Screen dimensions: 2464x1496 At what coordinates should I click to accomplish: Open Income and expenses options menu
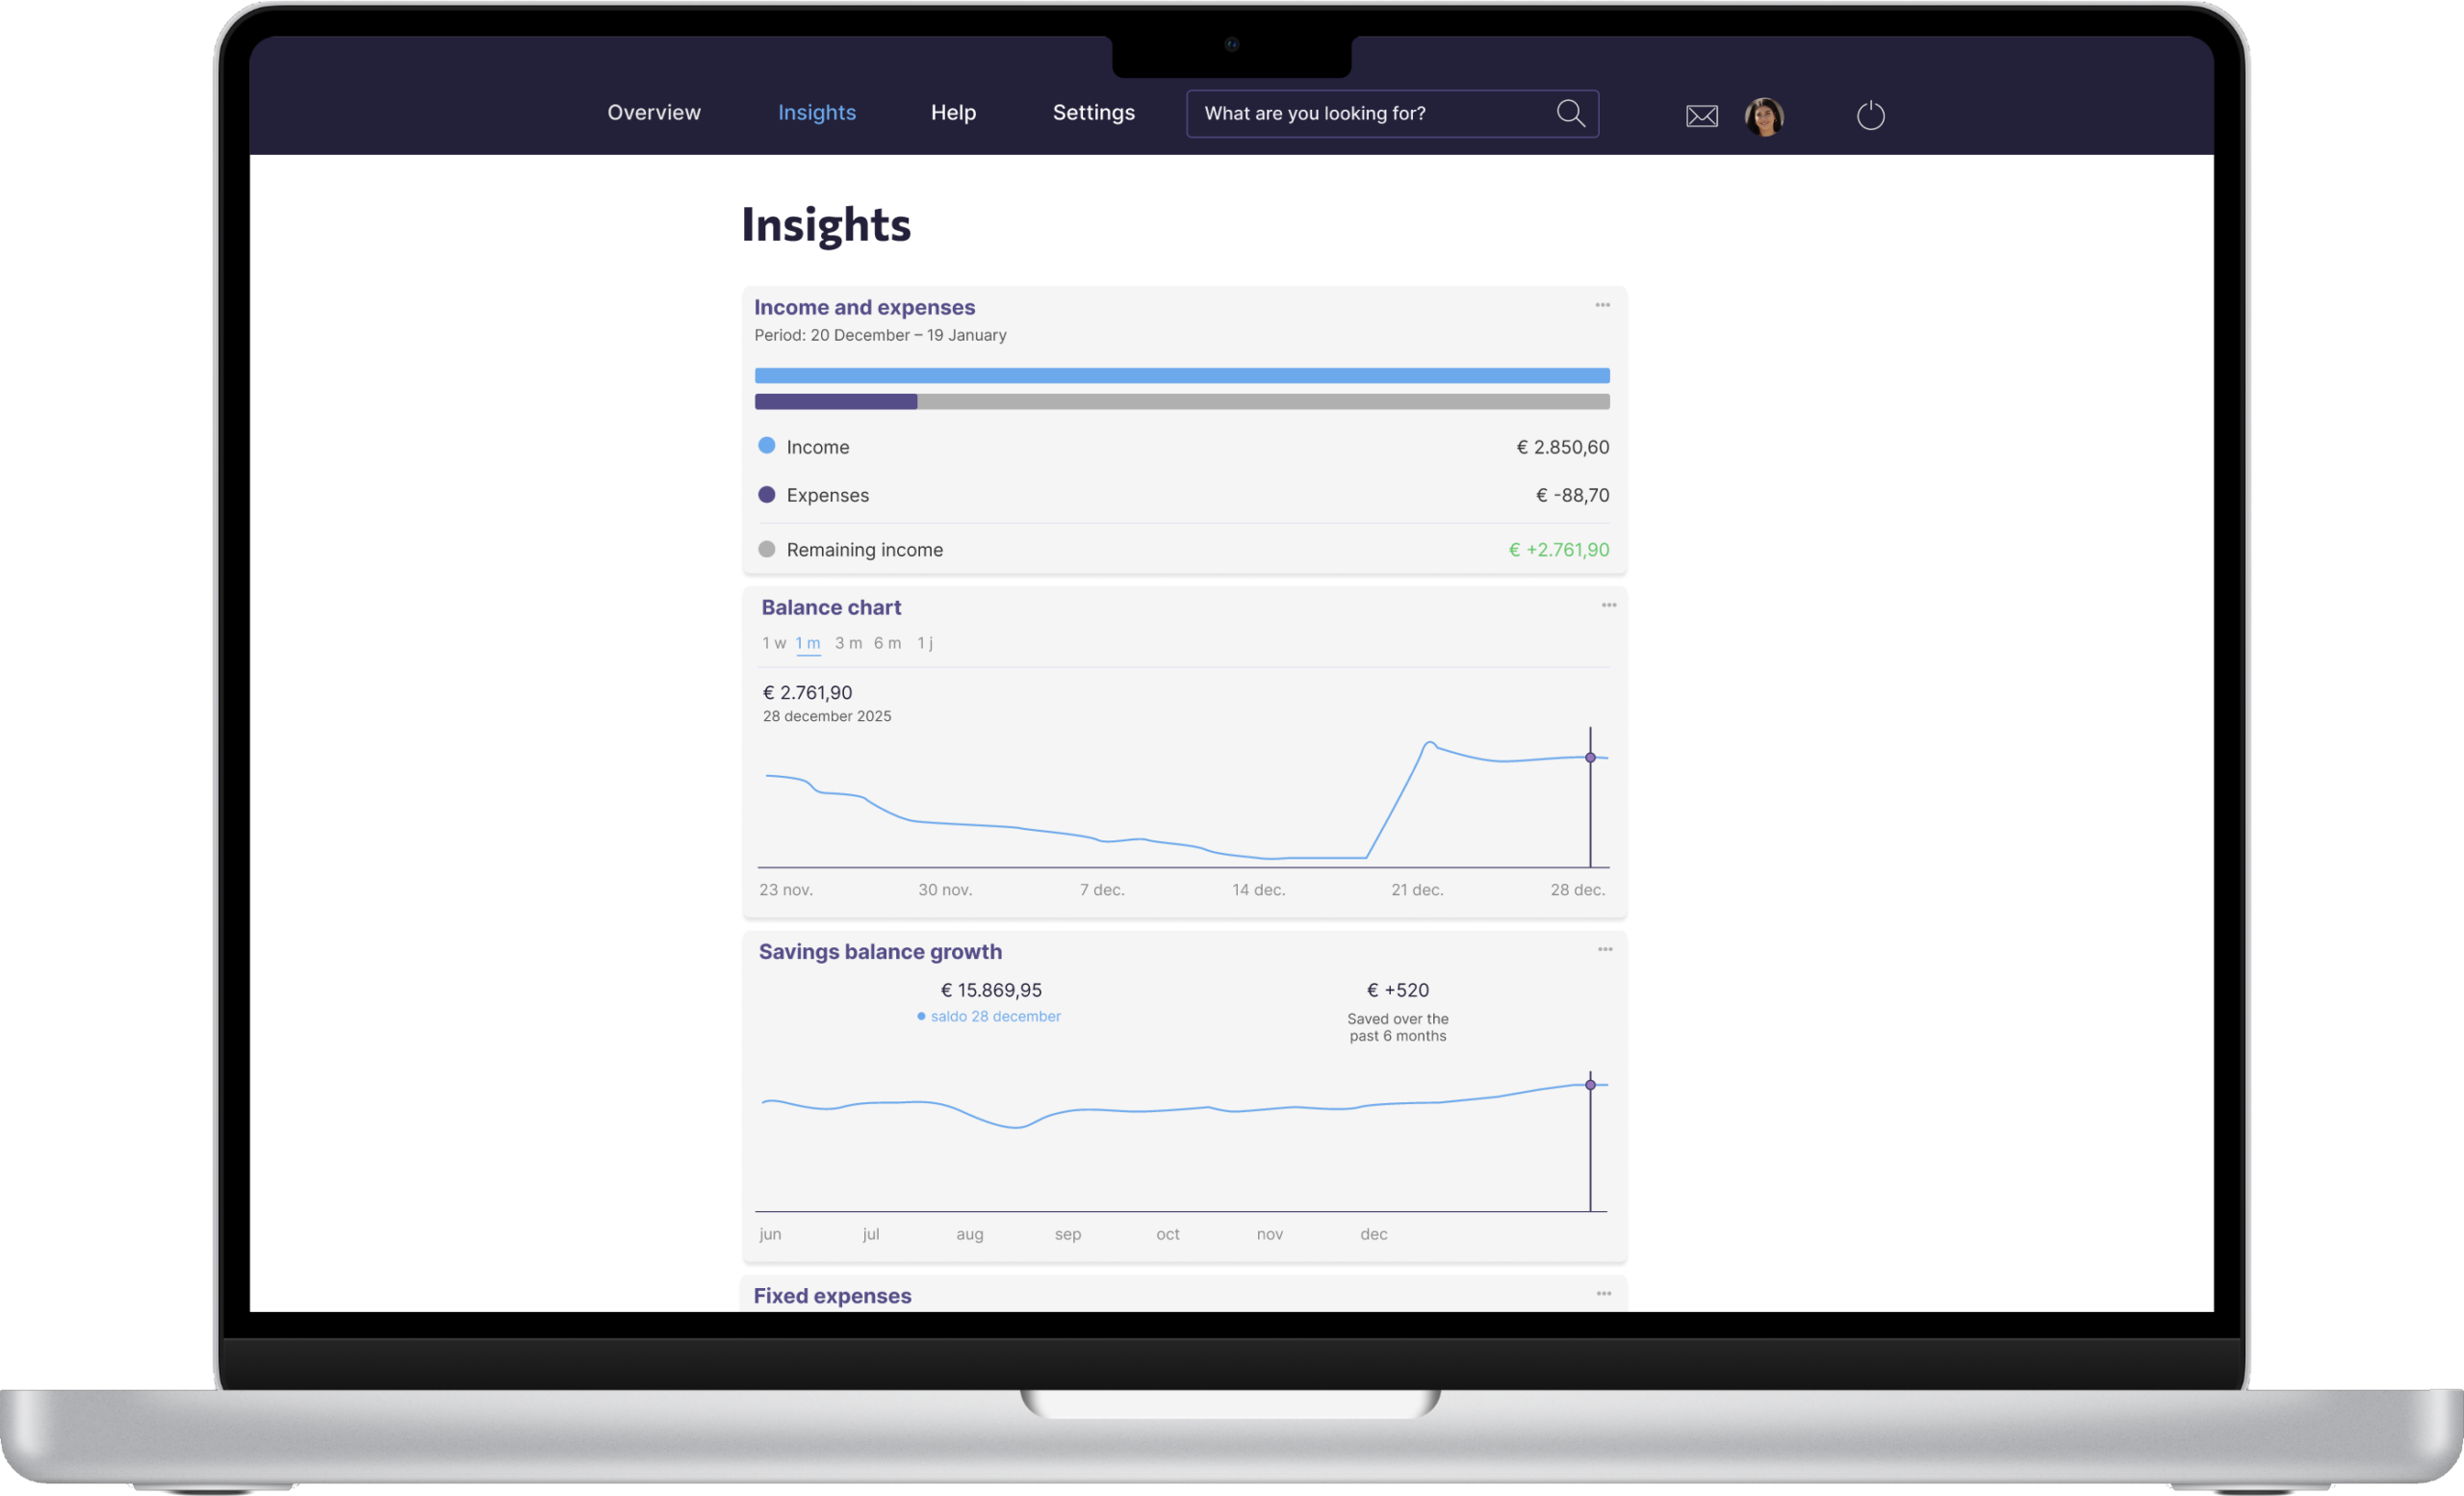[x=1602, y=305]
